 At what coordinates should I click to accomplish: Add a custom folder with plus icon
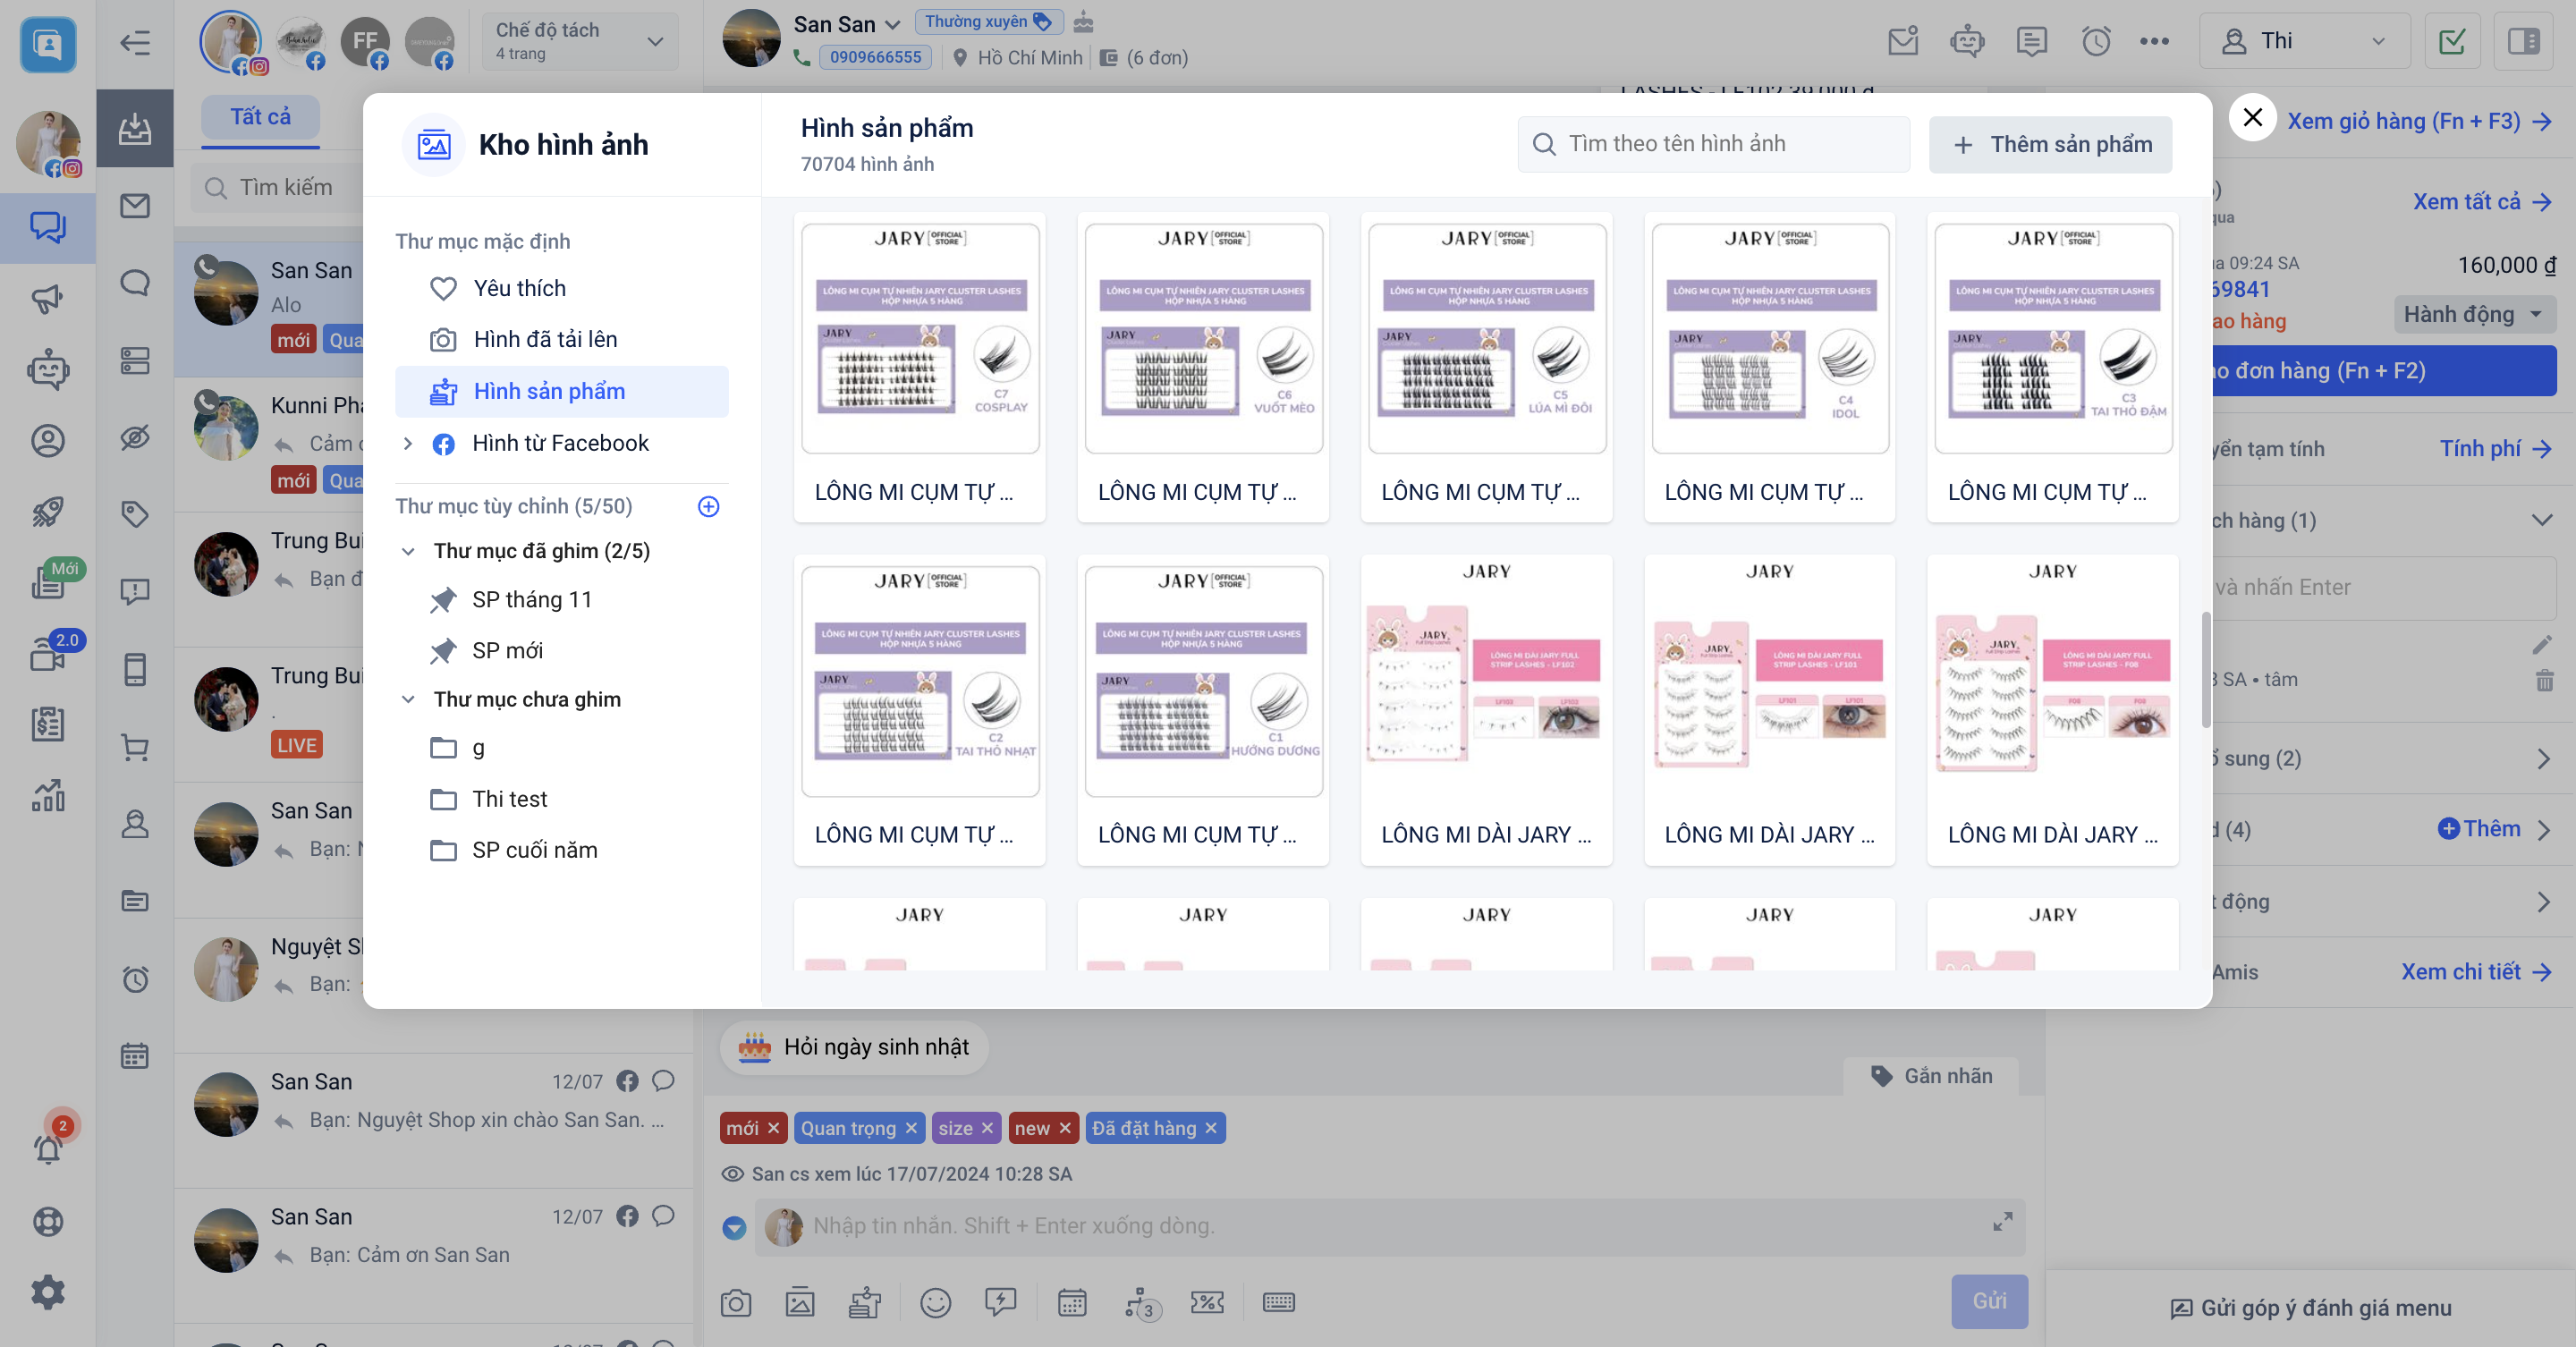pos(708,507)
